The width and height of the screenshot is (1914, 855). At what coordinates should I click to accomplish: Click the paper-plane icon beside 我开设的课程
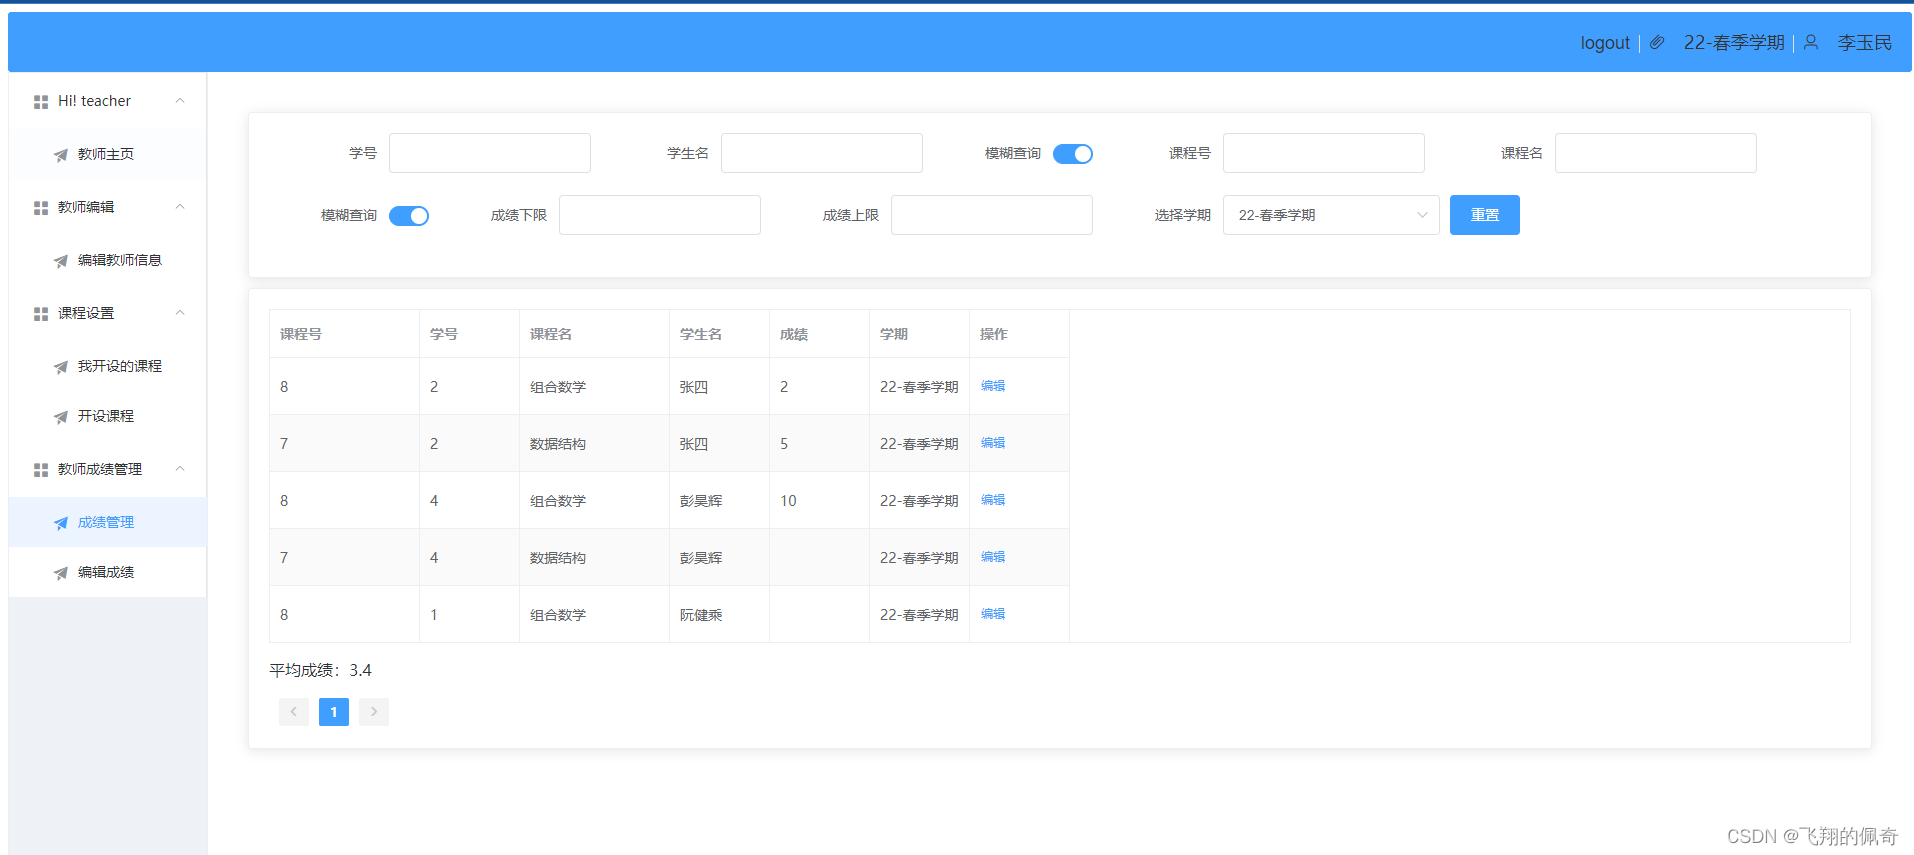tap(61, 367)
